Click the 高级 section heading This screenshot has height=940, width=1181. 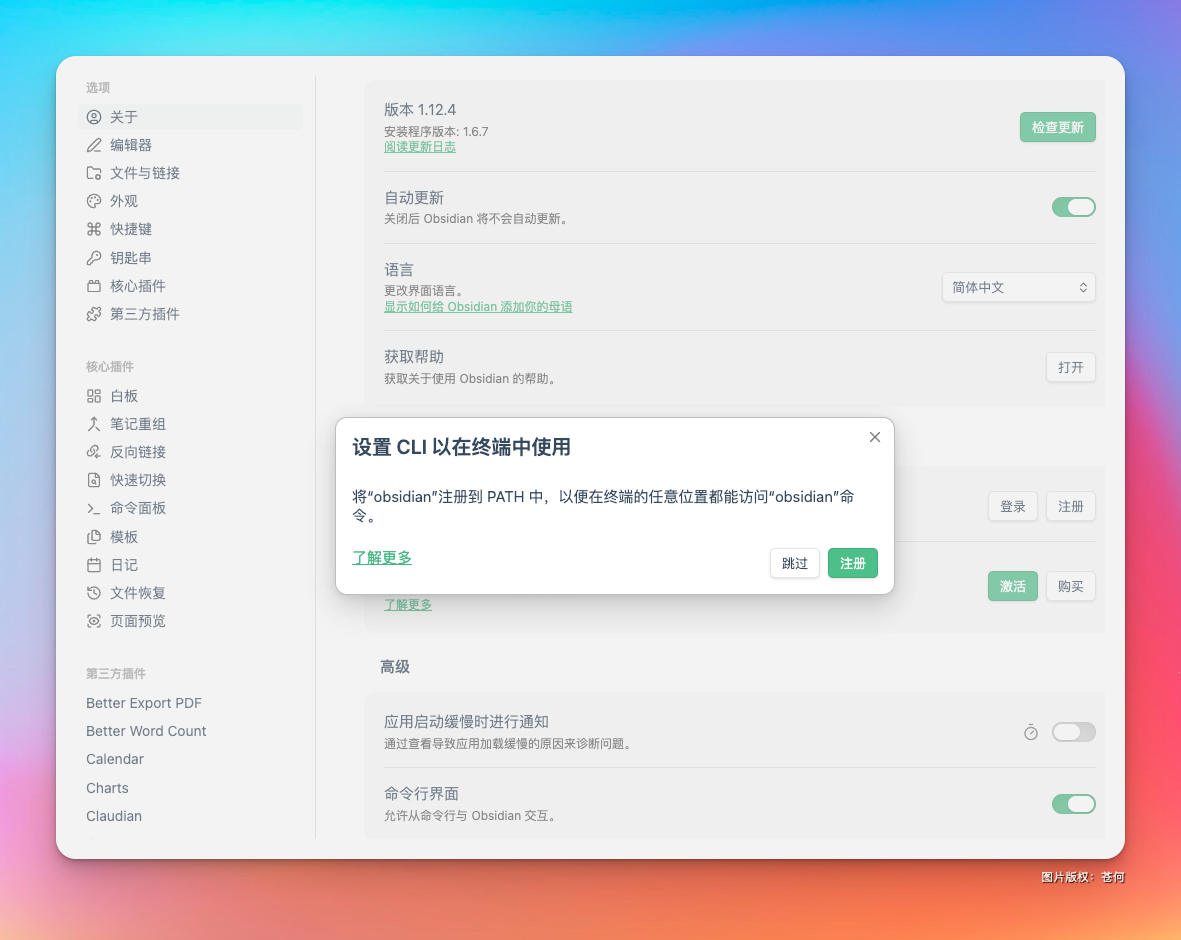tap(395, 667)
